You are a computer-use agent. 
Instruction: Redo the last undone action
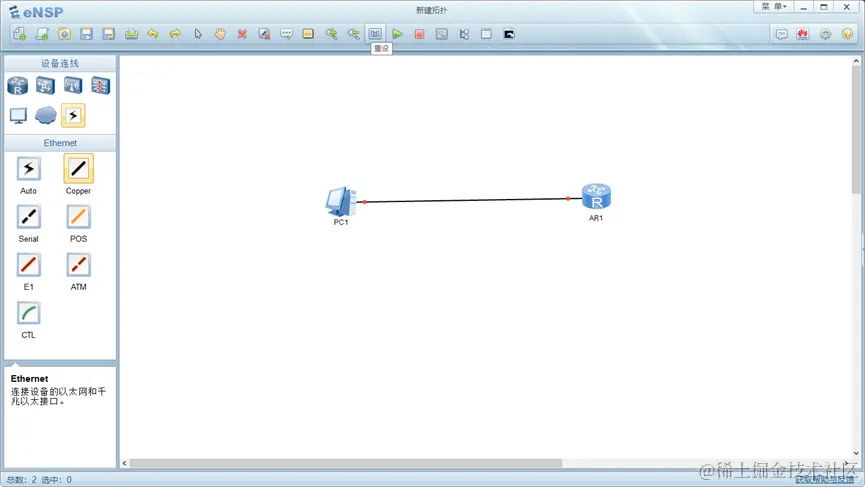click(x=175, y=34)
